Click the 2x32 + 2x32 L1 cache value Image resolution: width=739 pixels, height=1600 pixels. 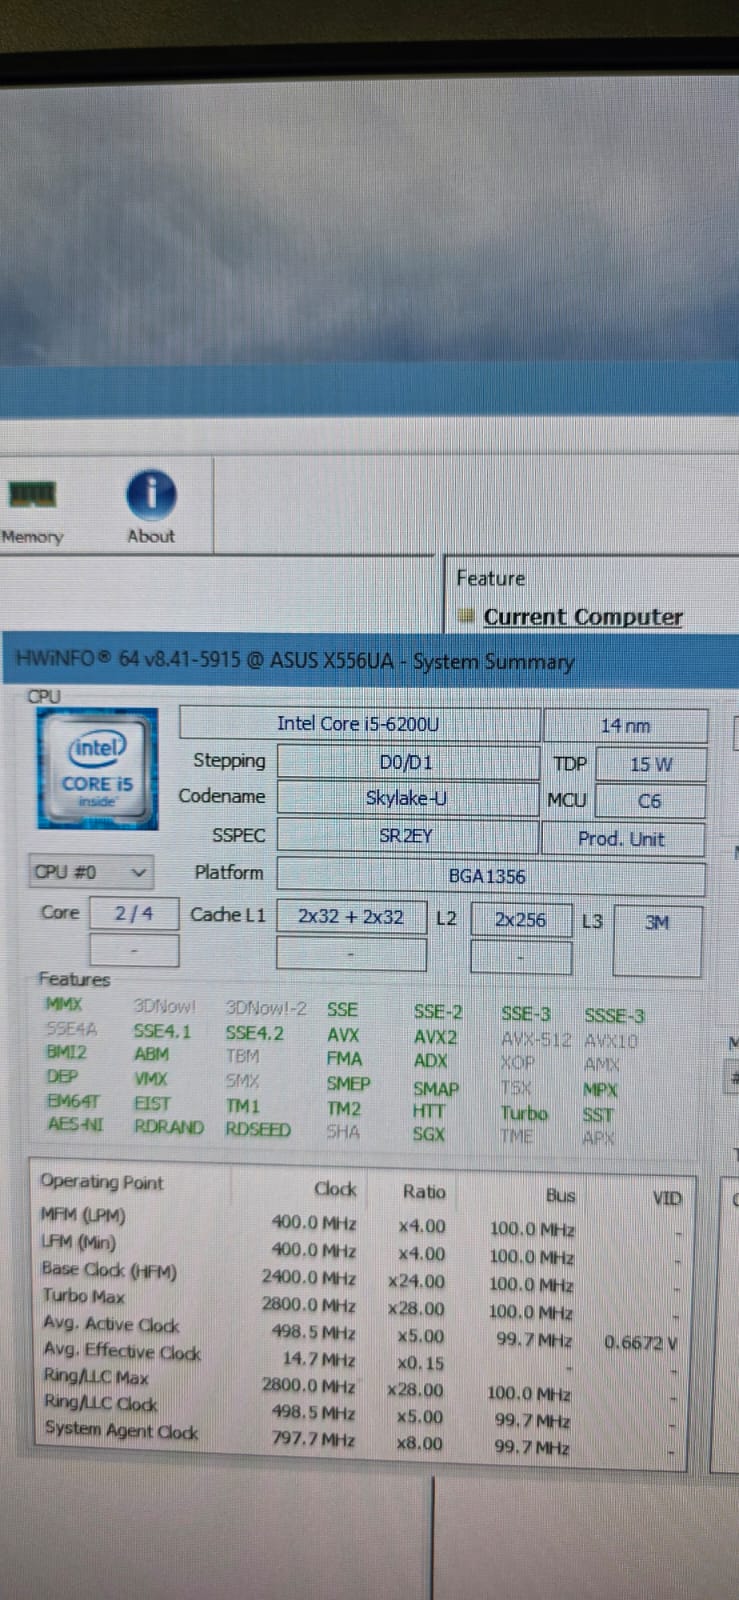[351, 916]
